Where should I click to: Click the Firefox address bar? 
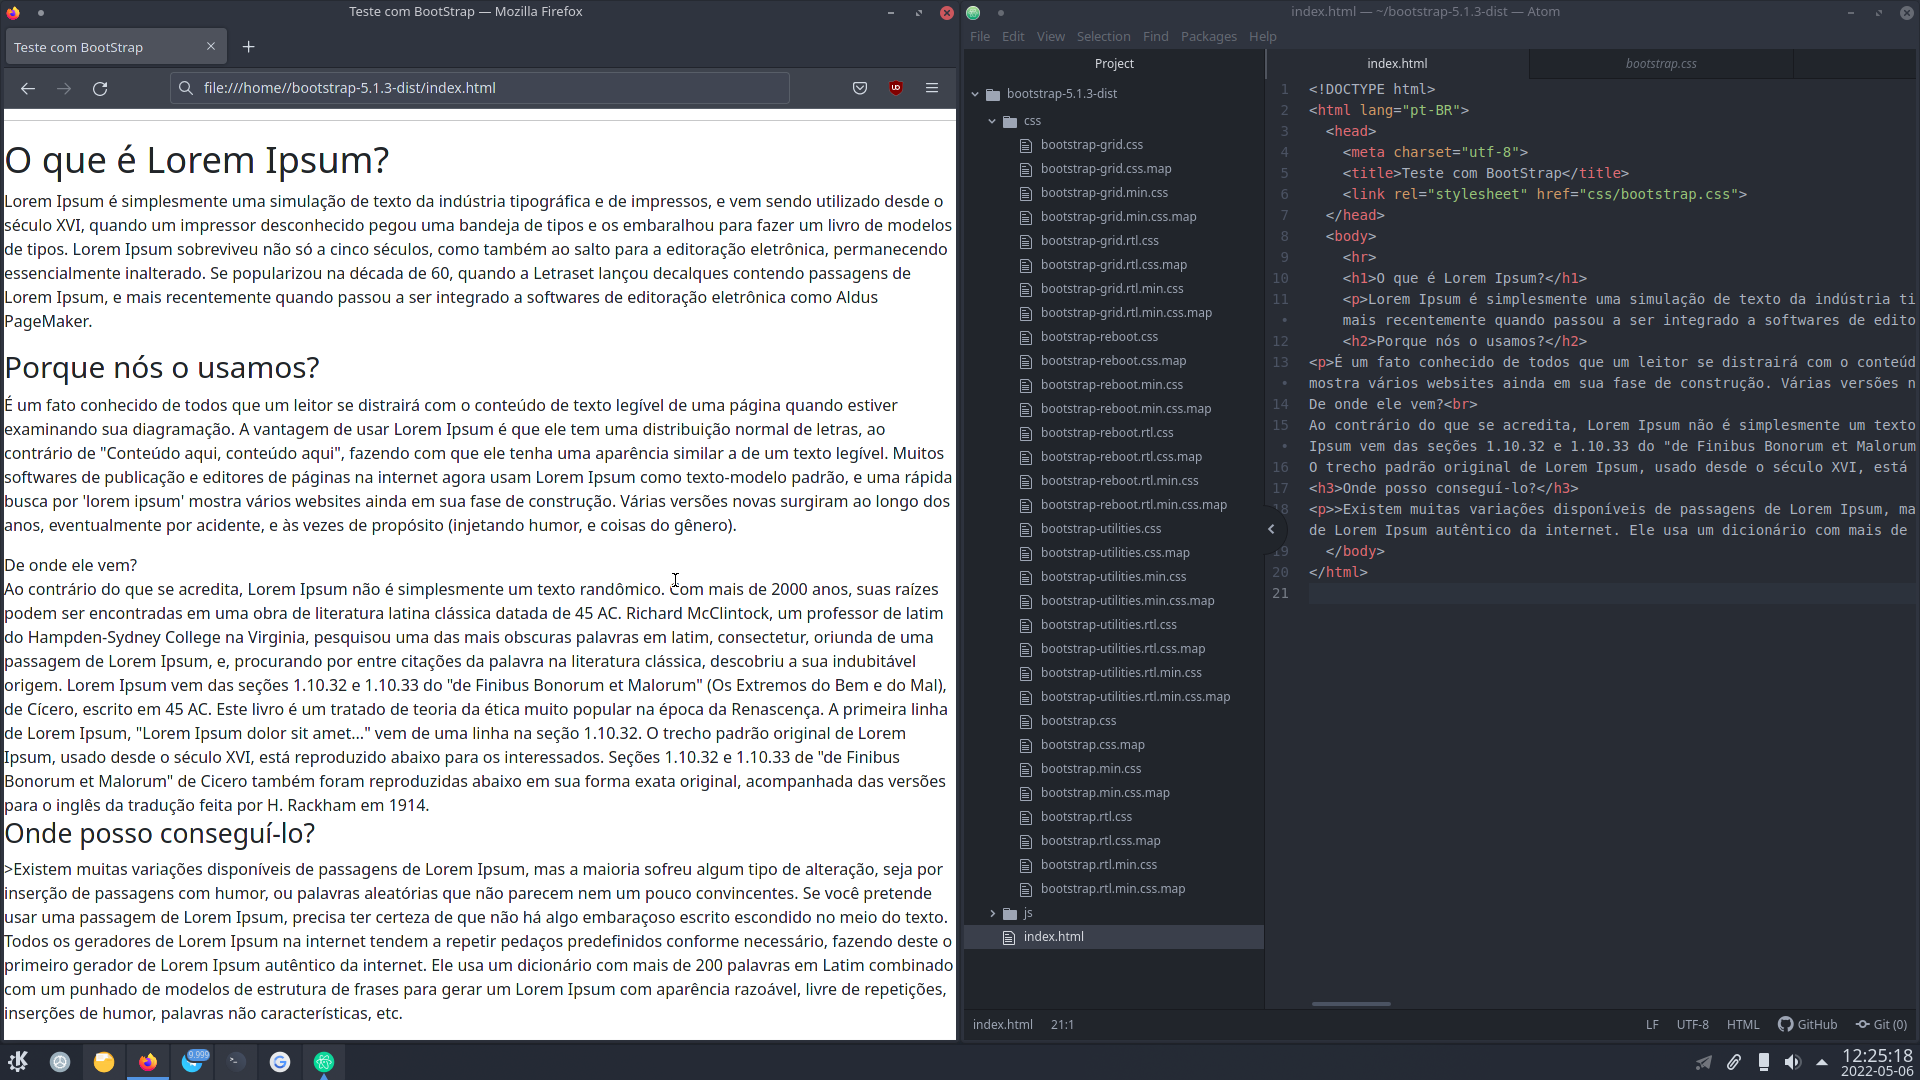tap(480, 88)
